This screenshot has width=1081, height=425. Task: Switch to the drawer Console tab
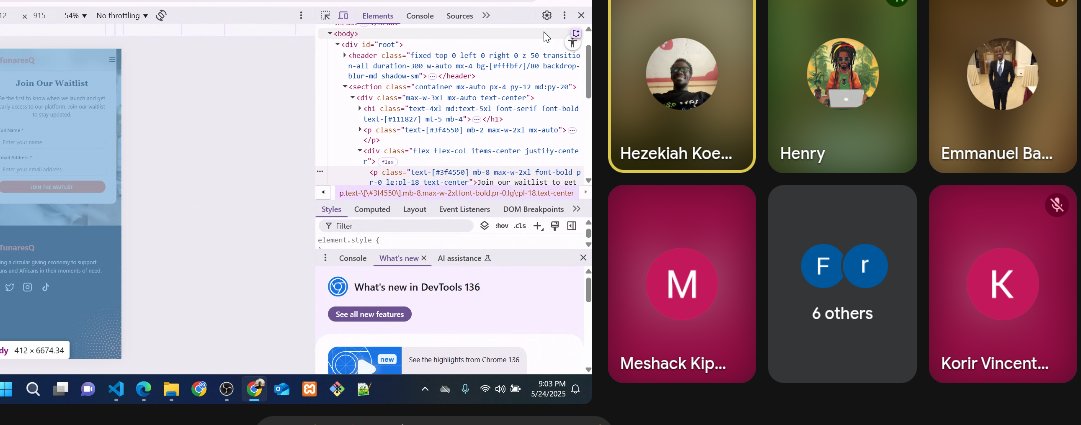[353, 259]
